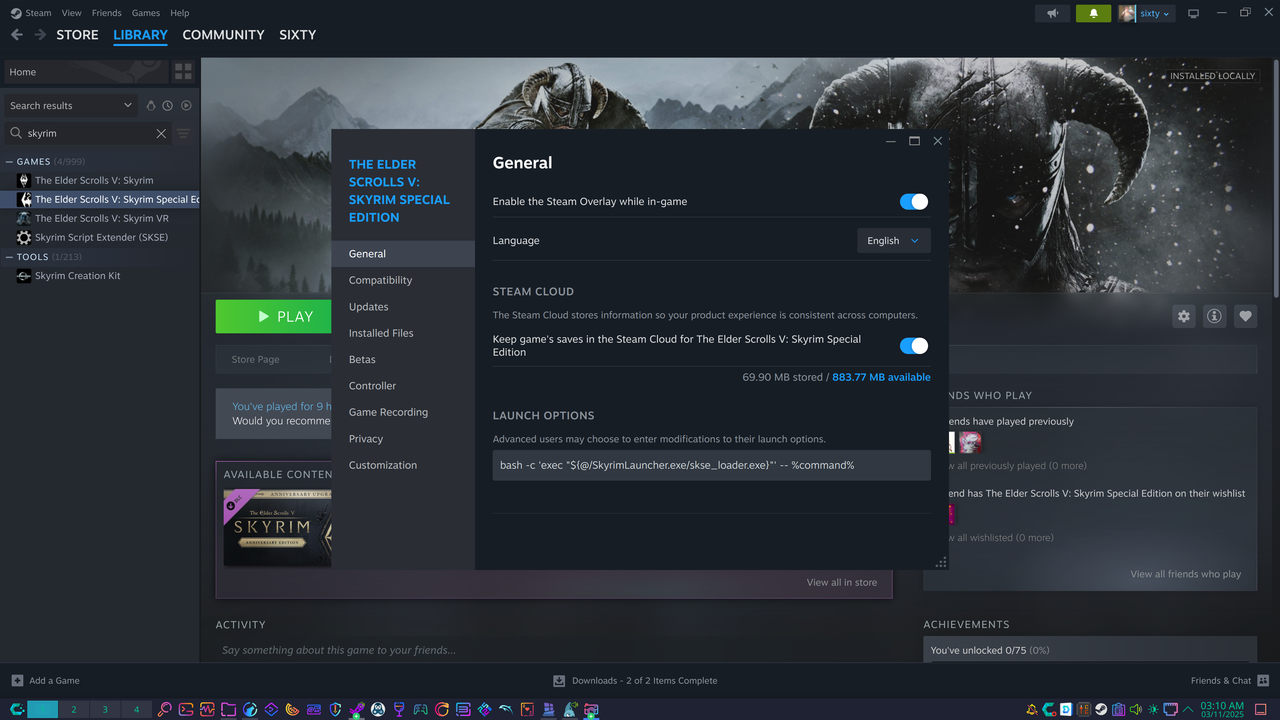The width and height of the screenshot is (1280, 720).
Task: Open the COMMUNITY menu in the navigation
Action: [x=223, y=35]
